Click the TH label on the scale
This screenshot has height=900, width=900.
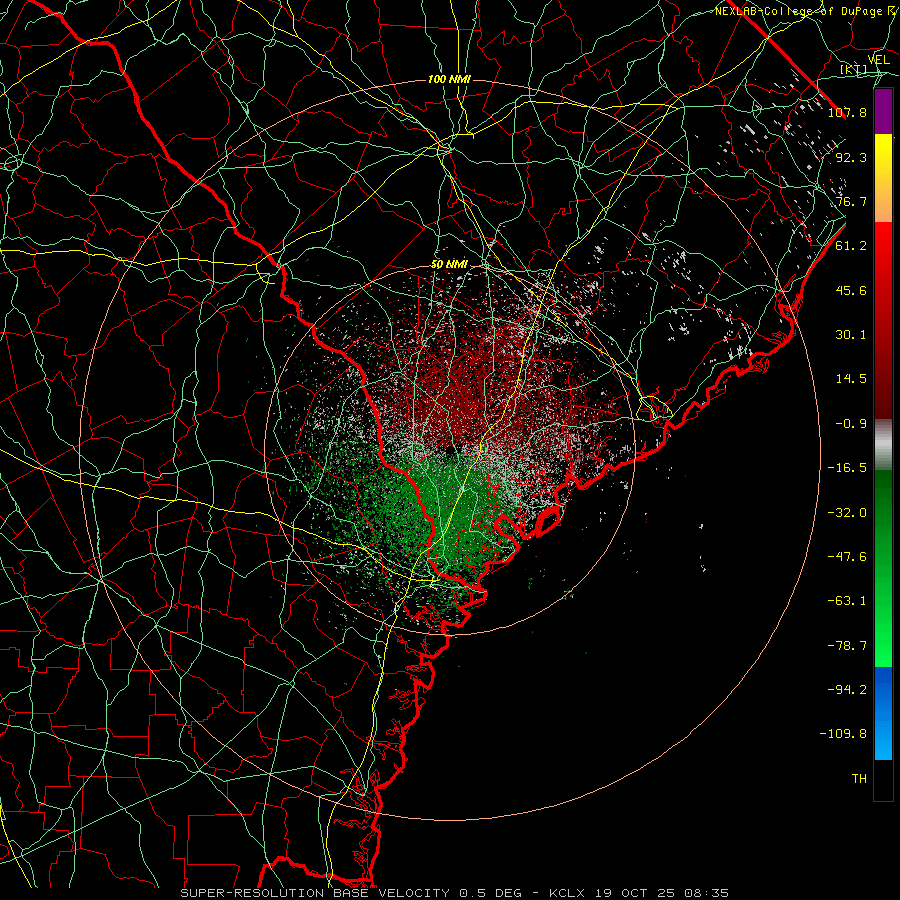point(859,779)
